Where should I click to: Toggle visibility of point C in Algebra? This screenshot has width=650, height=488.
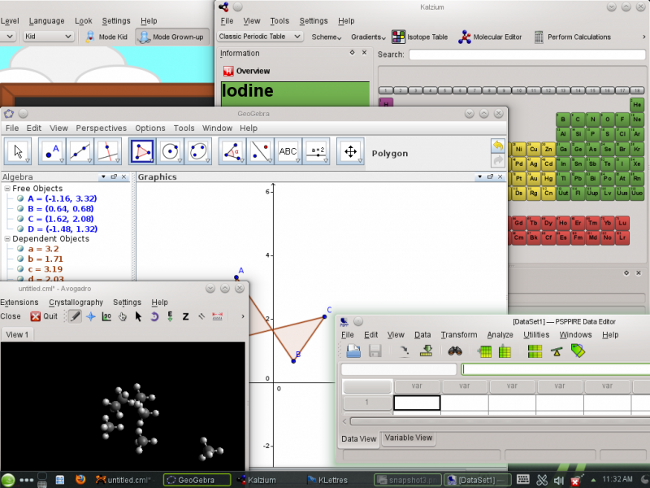click(20, 218)
